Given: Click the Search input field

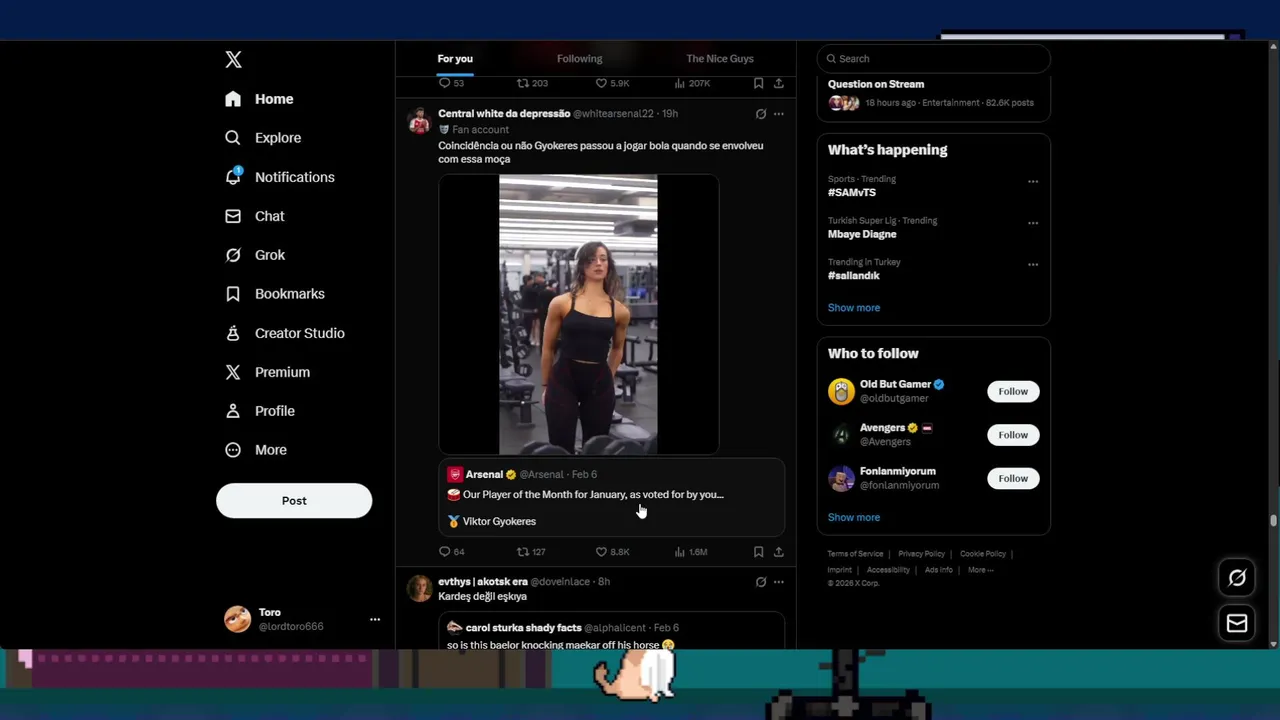Looking at the screenshot, I should tap(934, 59).
